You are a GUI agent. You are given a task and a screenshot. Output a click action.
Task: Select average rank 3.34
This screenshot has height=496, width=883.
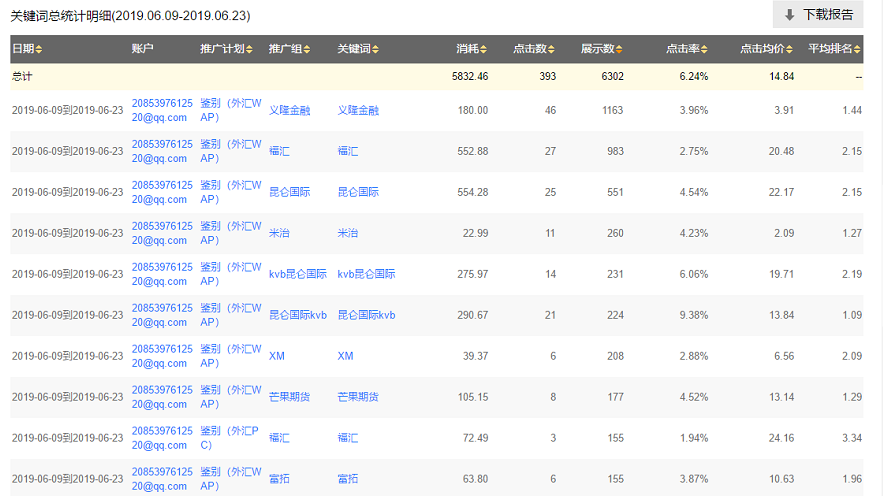click(852, 438)
